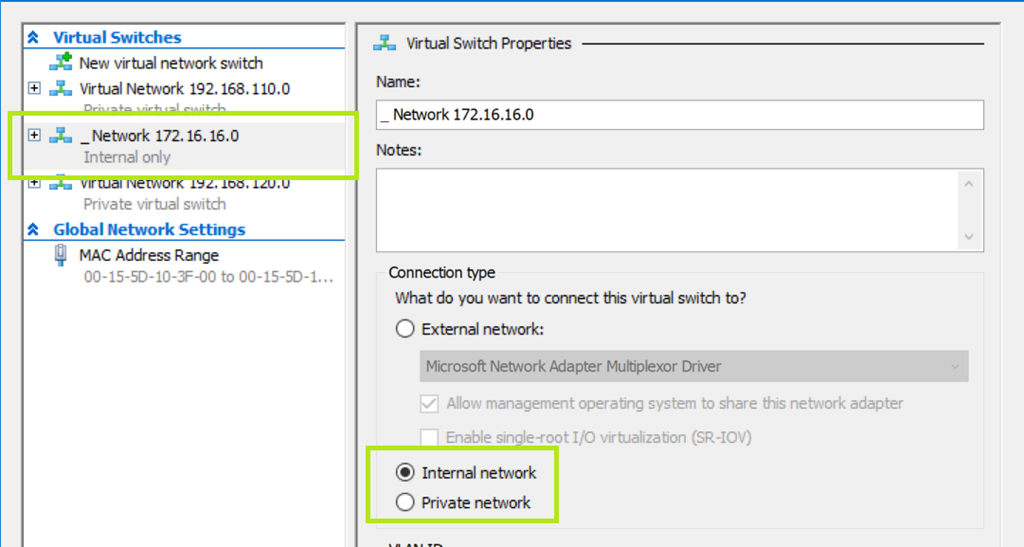Choose the Private network radio option
Image resolution: width=1024 pixels, height=547 pixels.
click(405, 503)
